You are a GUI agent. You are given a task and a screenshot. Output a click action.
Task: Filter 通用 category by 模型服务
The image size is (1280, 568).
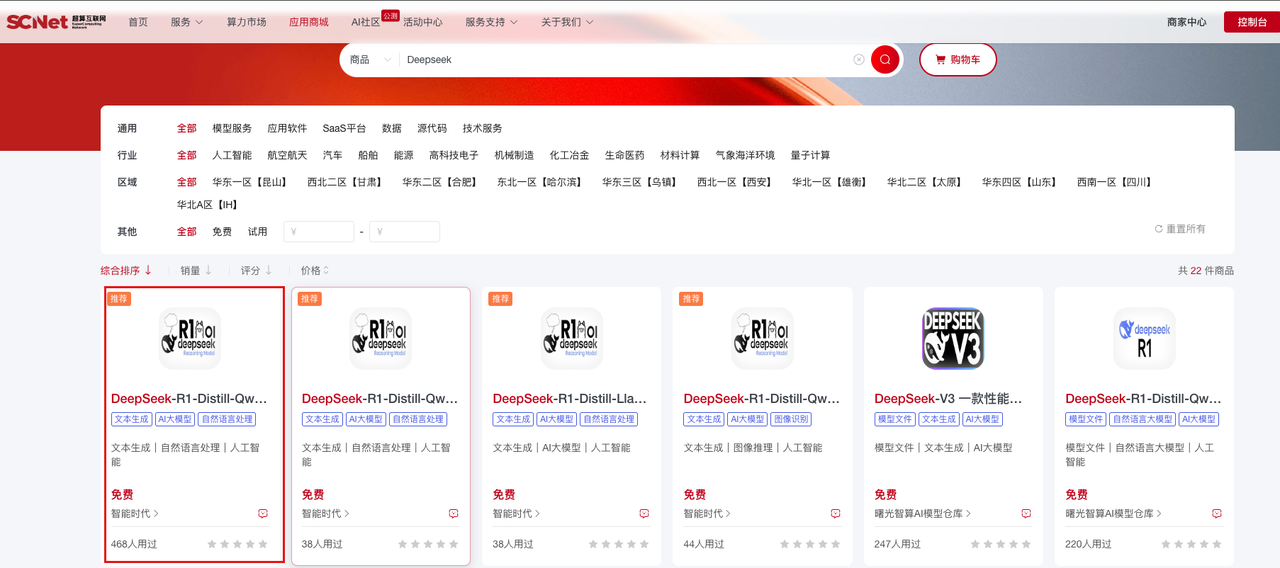click(x=232, y=128)
